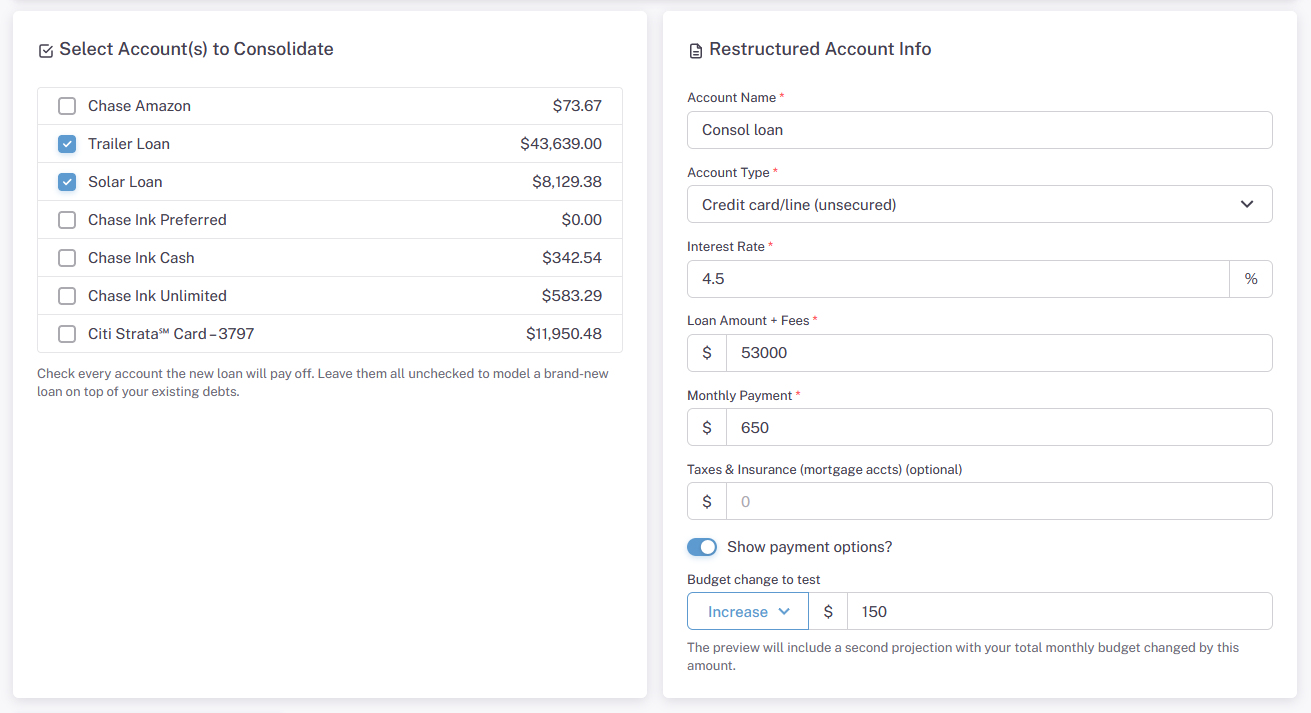Image resolution: width=1311 pixels, height=713 pixels.
Task: Click the Chase Ink Preferred label
Action: [x=157, y=220]
